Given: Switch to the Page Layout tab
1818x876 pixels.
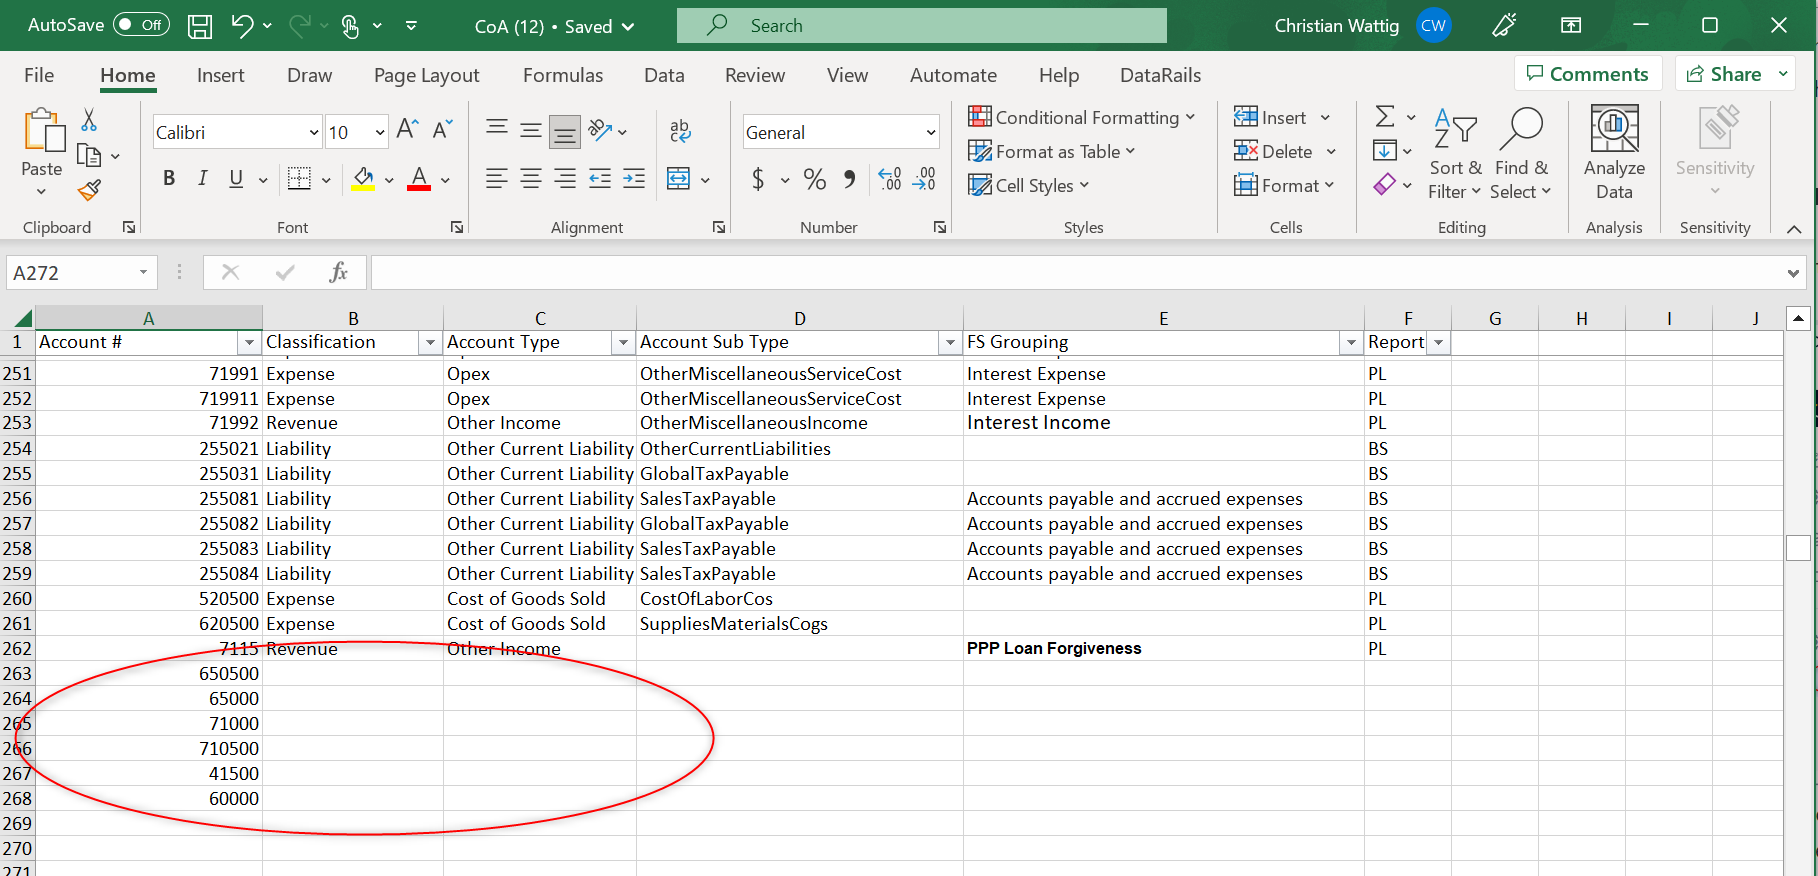Looking at the screenshot, I should click(x=426, y=75).
